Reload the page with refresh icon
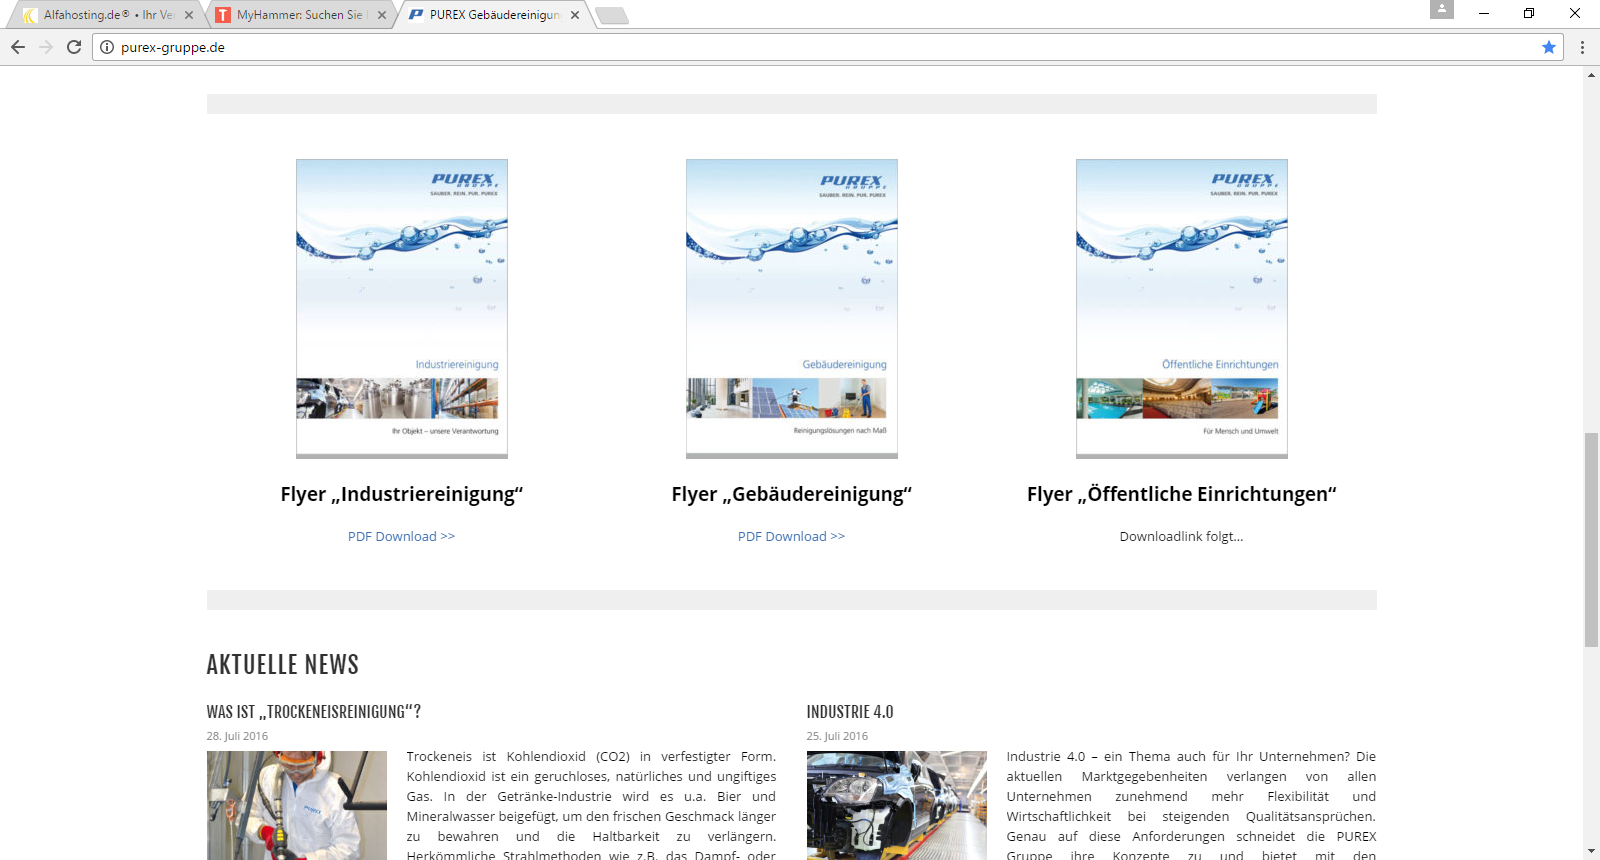This screenshot has width=1600, height=860. (74, 47)
